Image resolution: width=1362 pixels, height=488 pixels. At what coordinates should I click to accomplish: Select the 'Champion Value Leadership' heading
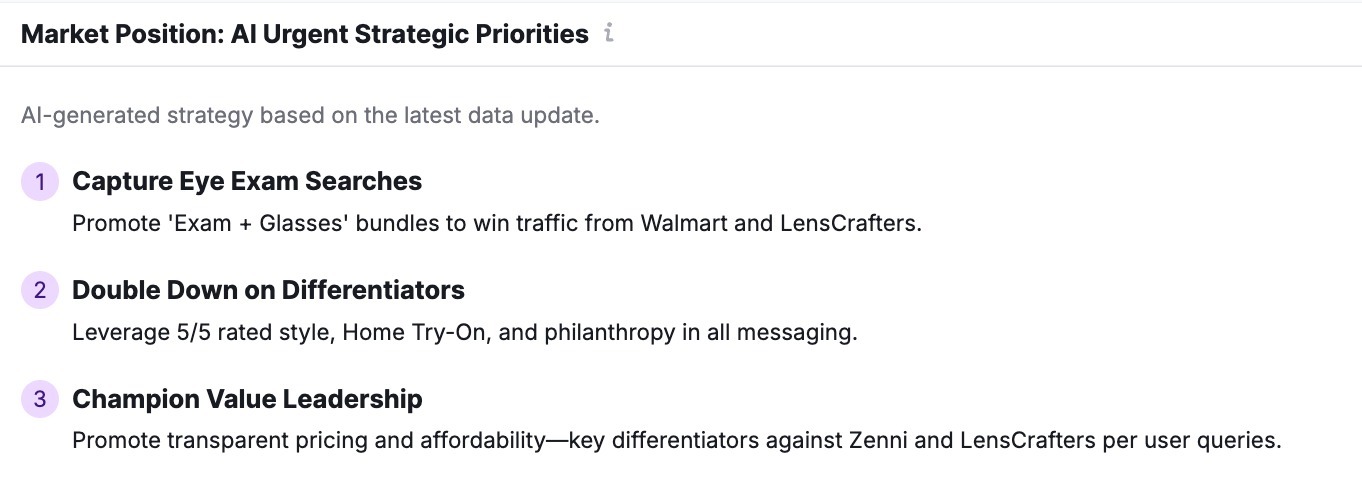coord(247,399)
